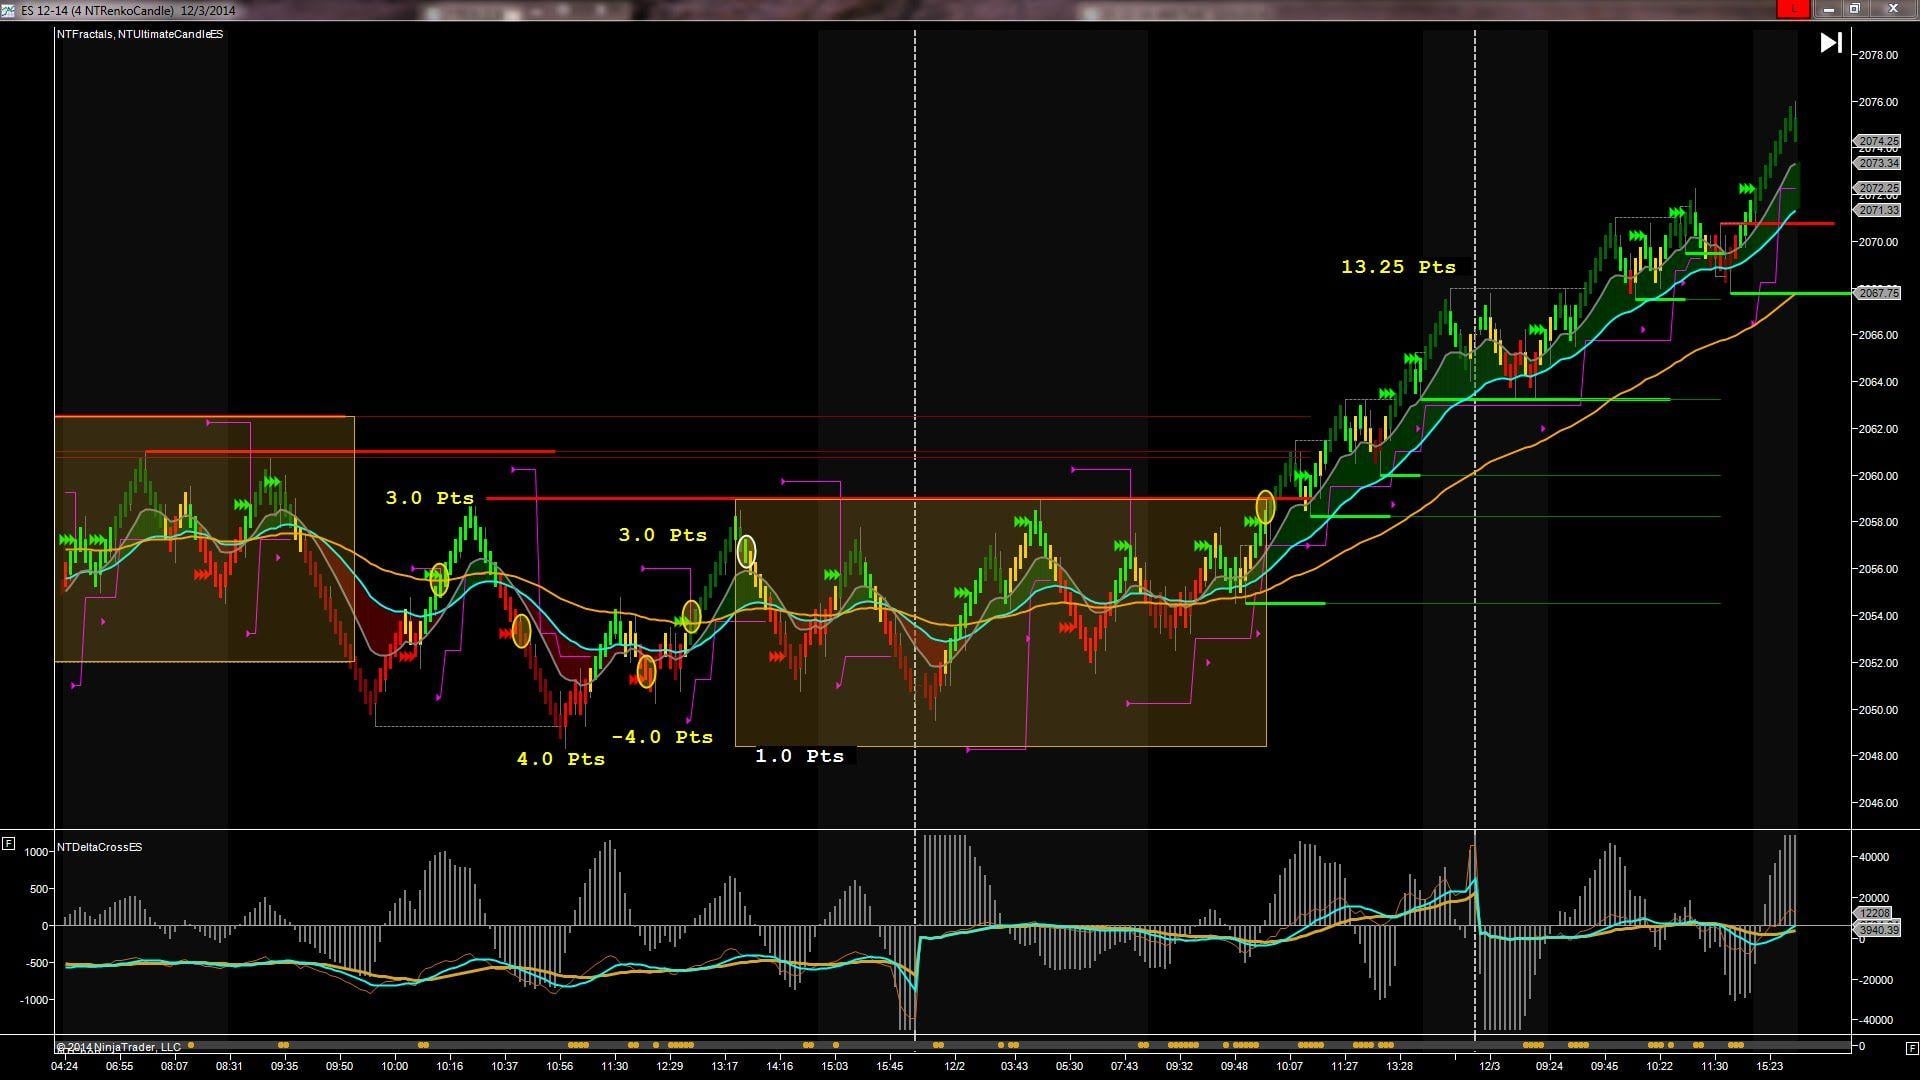The height and width of the screenshot is (1080, 1920).
Task: Click the 12208 value marker in delta panel
Action: 1874,913
